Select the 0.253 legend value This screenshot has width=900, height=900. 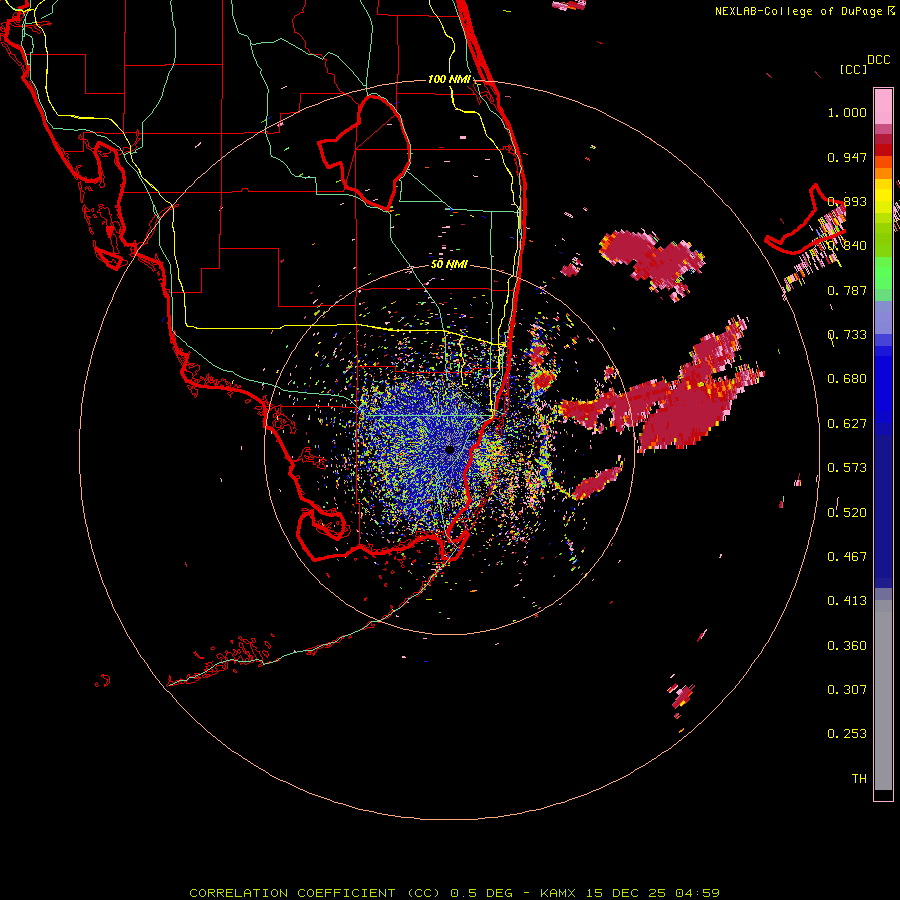coord(847,734)
